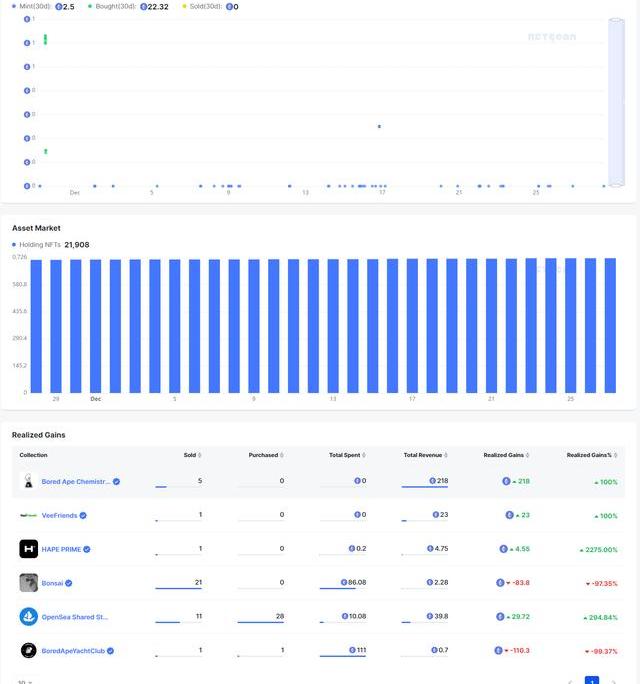Click the vertical range slider beside scatter chart
The image size is (640, 684).
[x=616, y=100]
